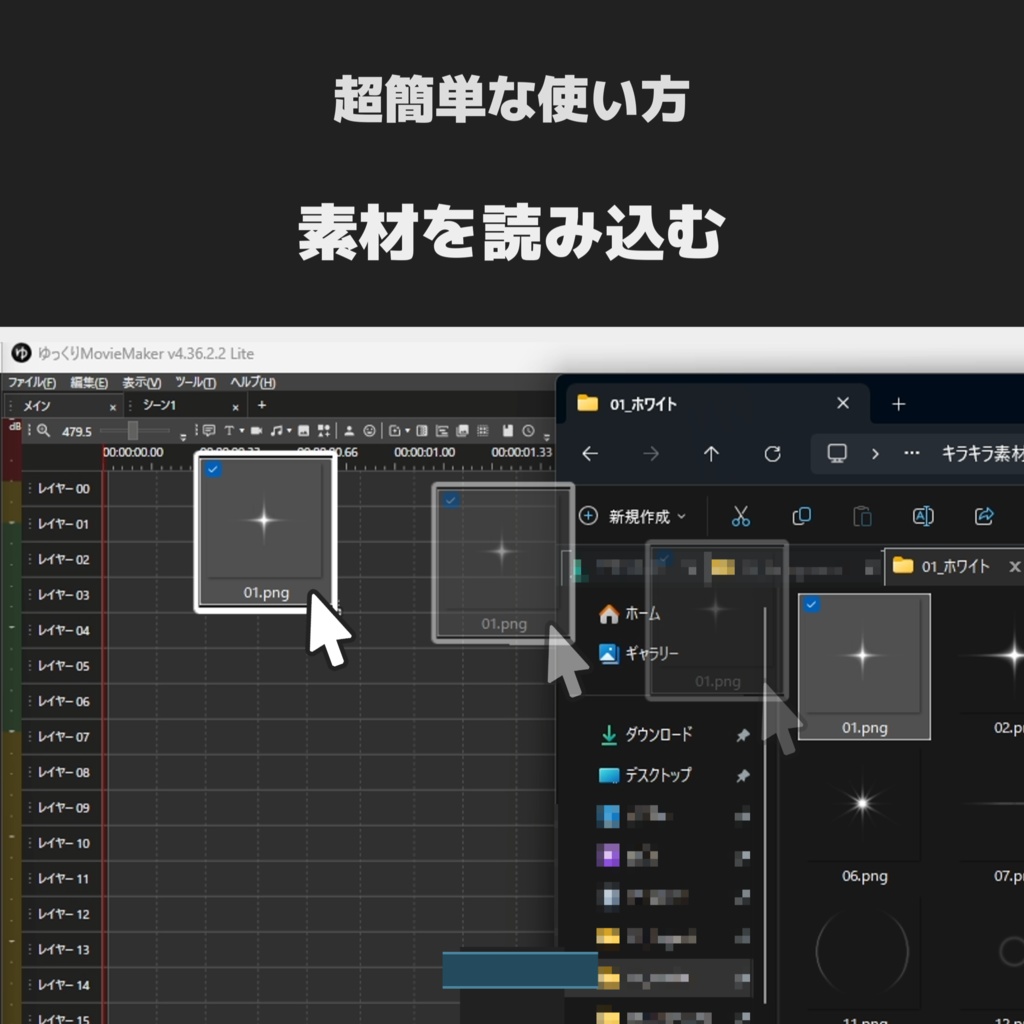This screenshot has height=1024, width=1024.
Task: Add an audio item with the music note icon
Action: pos(277,430)
